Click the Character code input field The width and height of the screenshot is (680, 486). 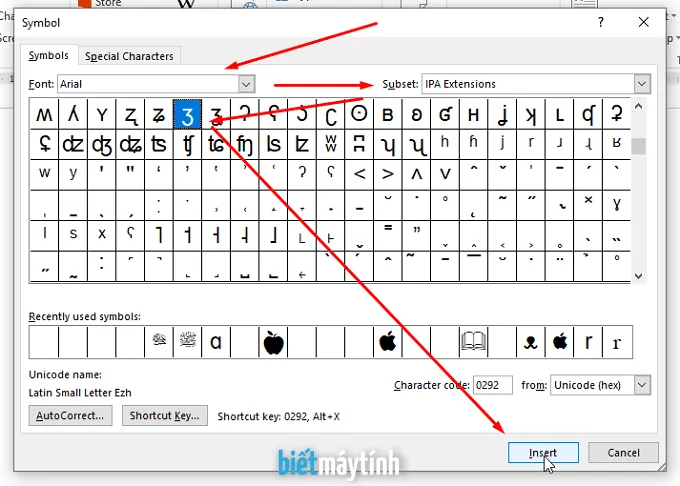493,385
